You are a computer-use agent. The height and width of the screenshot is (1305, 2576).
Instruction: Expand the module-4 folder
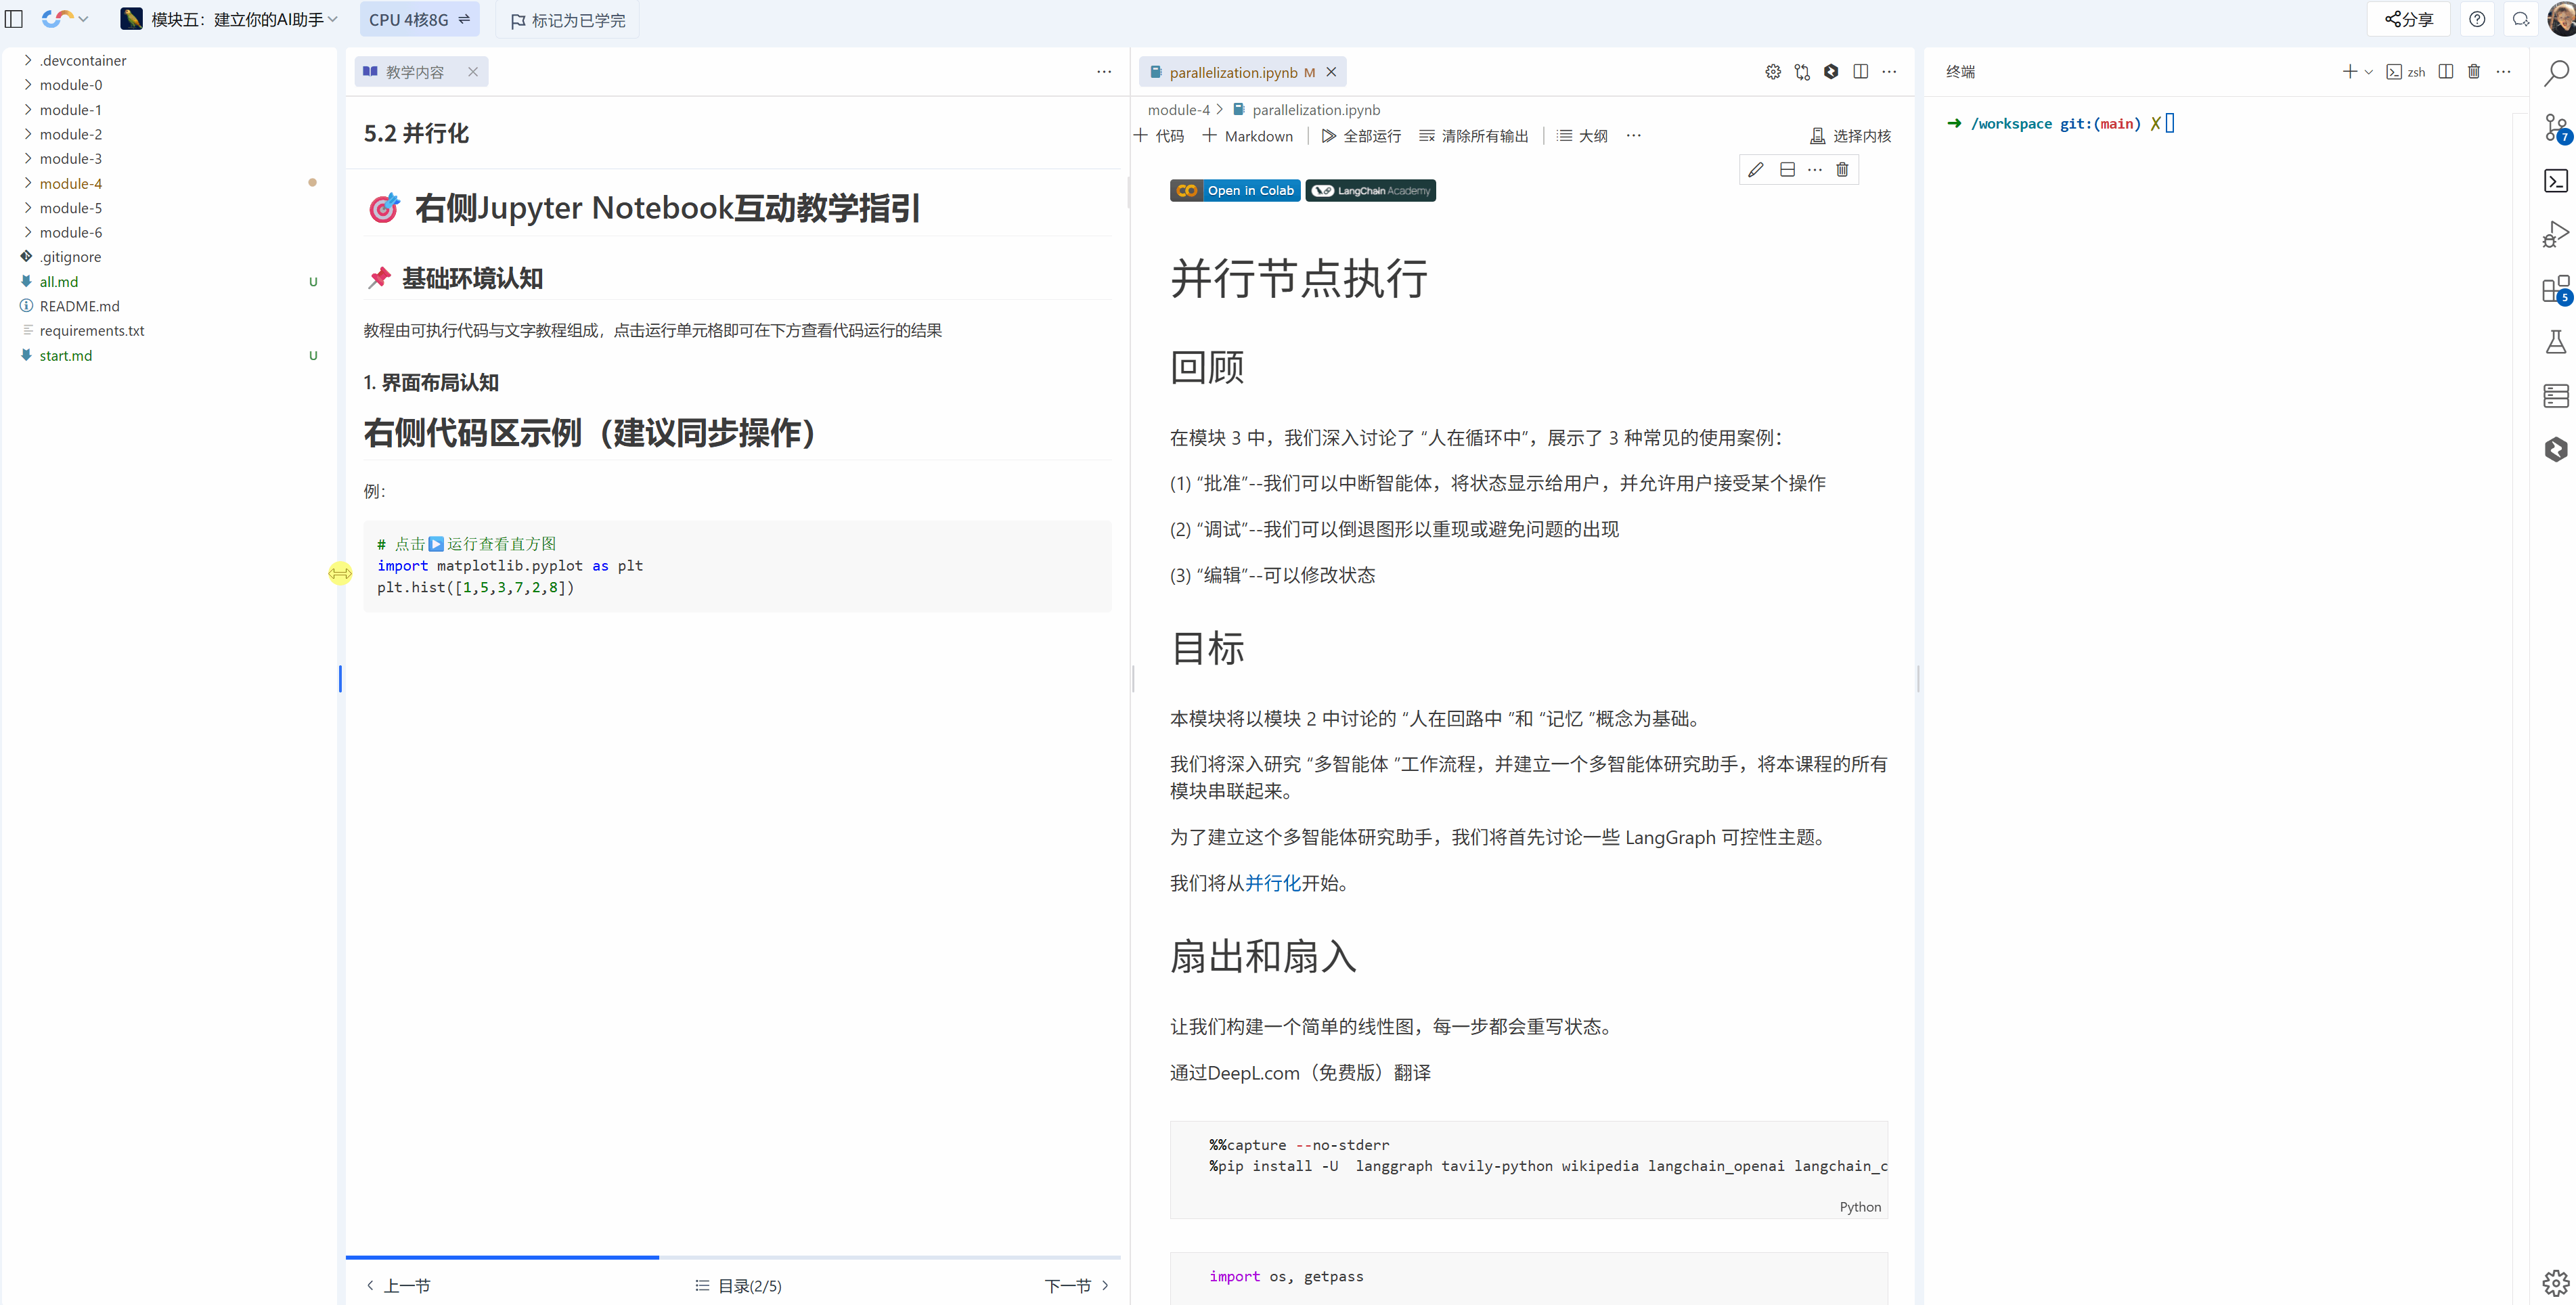(x=70, y=184)
